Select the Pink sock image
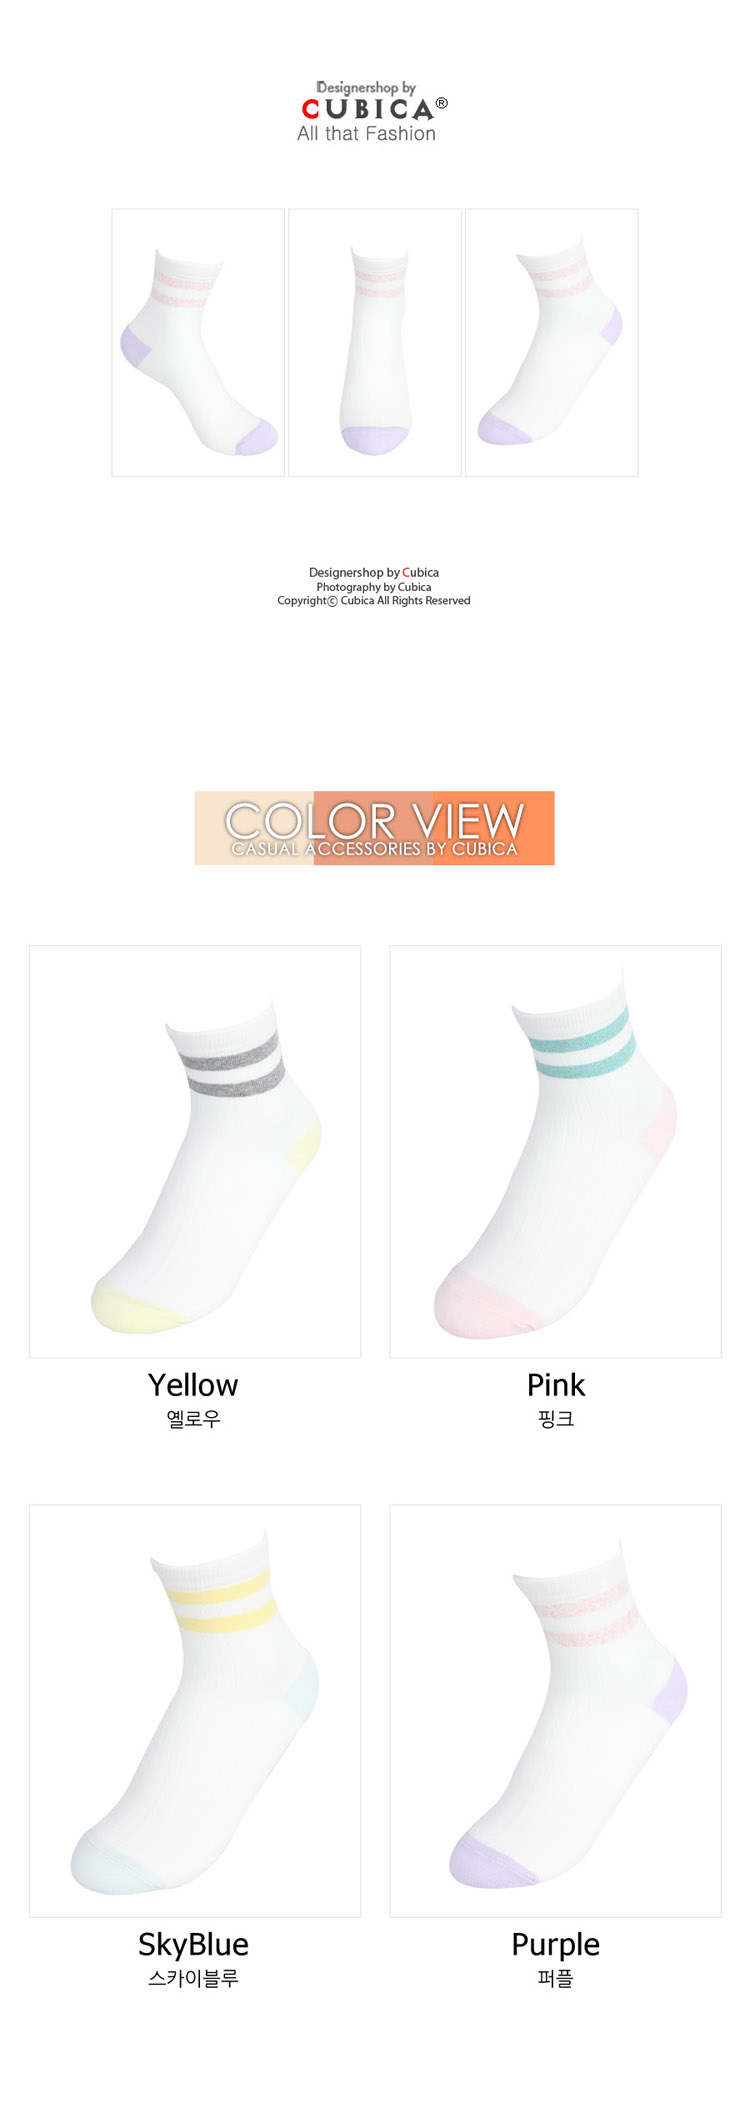 click(x=555, y=1151)
